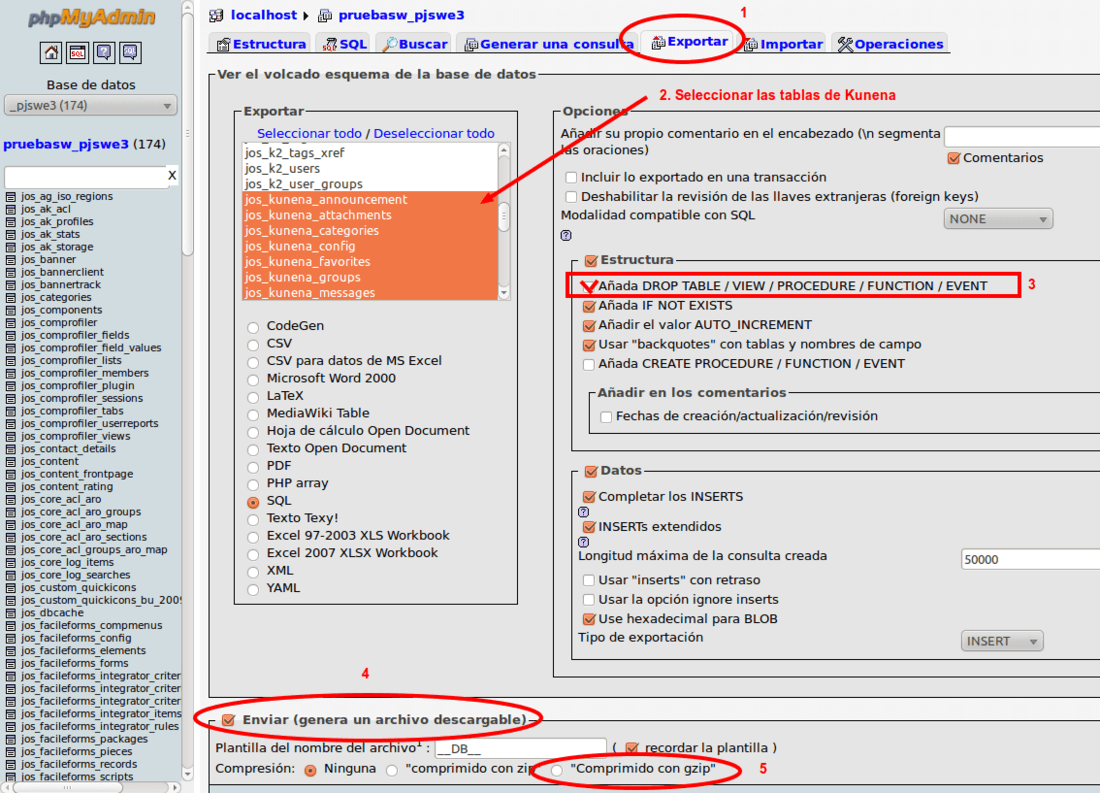Select jos_k2_users in export list
The width and height of the screenshot is (1100, 793).
pyautogui.click(x=370, y=168)
